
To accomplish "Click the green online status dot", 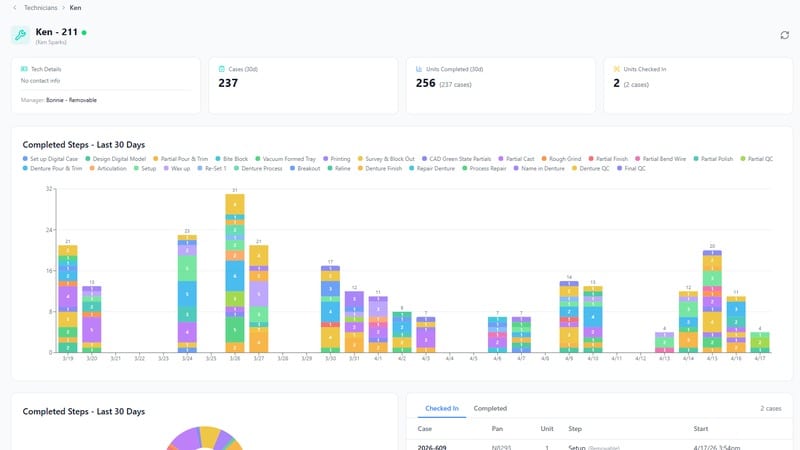I will click(84, 32).
